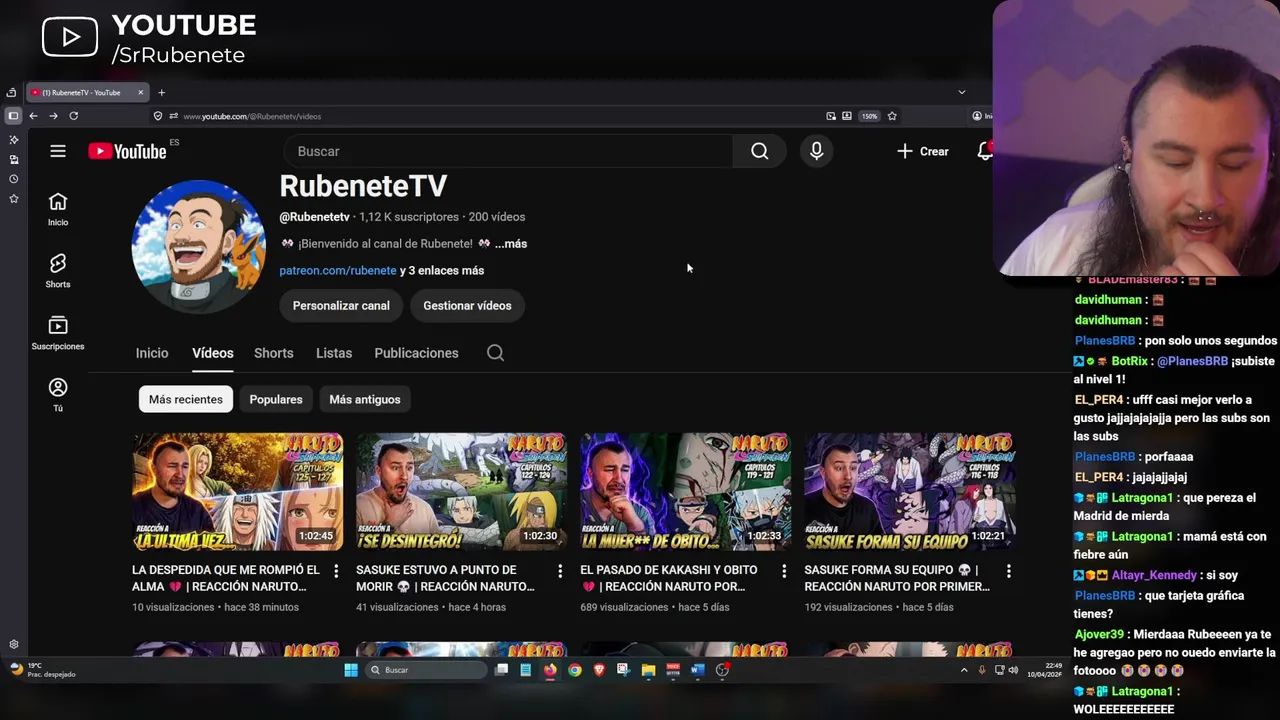Click the YouTube Buscar search field
Viewport: 1280px width, 720px height.
(x=508, y=151)
